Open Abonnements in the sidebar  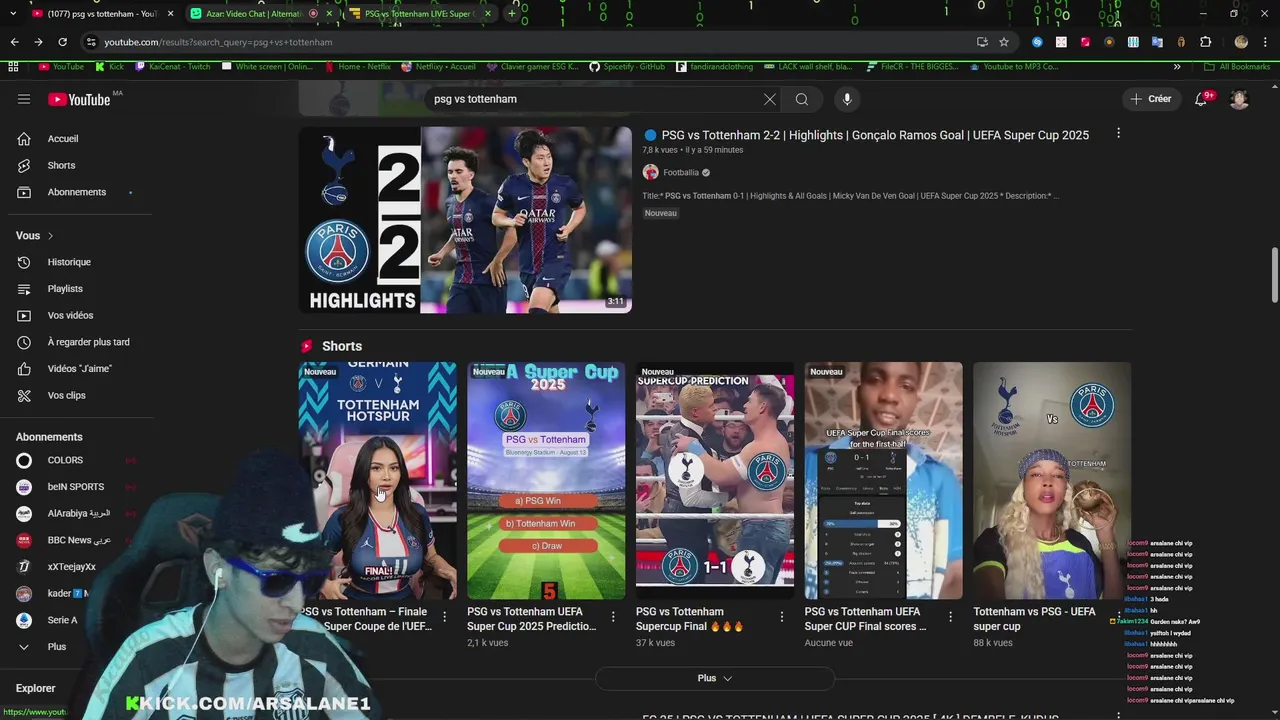(76, 192)
